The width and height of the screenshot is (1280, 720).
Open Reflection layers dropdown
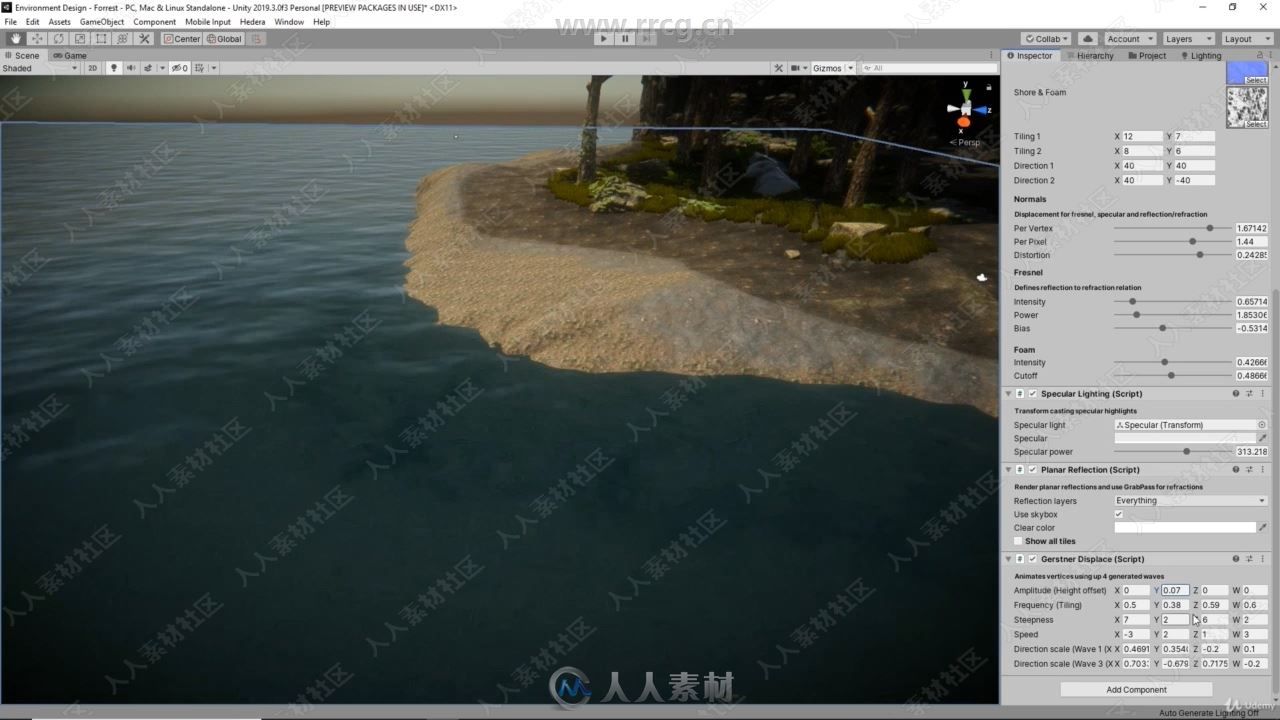(1190, 501)
